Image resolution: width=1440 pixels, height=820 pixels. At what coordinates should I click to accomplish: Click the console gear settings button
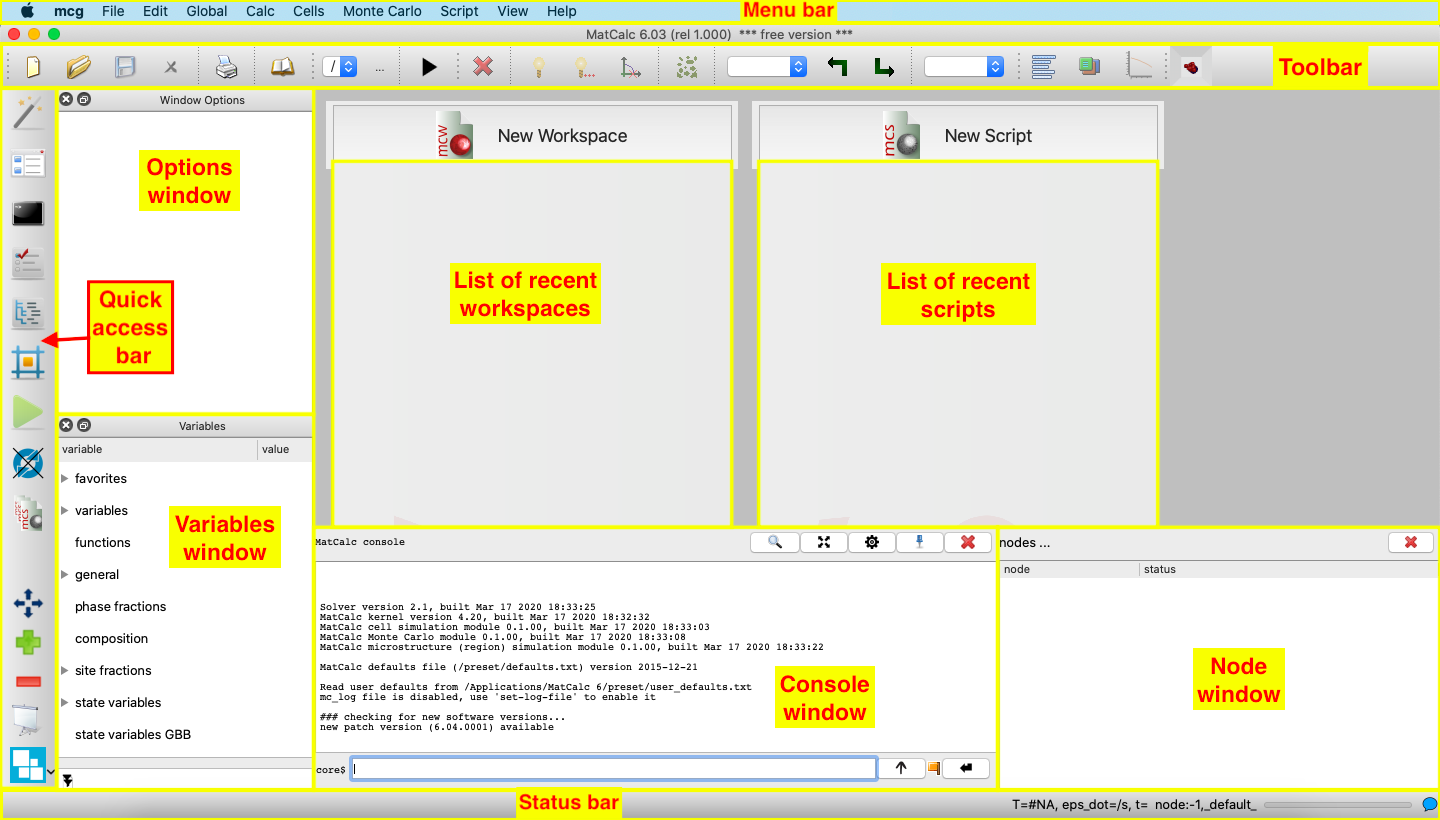[x=872, y=542]
